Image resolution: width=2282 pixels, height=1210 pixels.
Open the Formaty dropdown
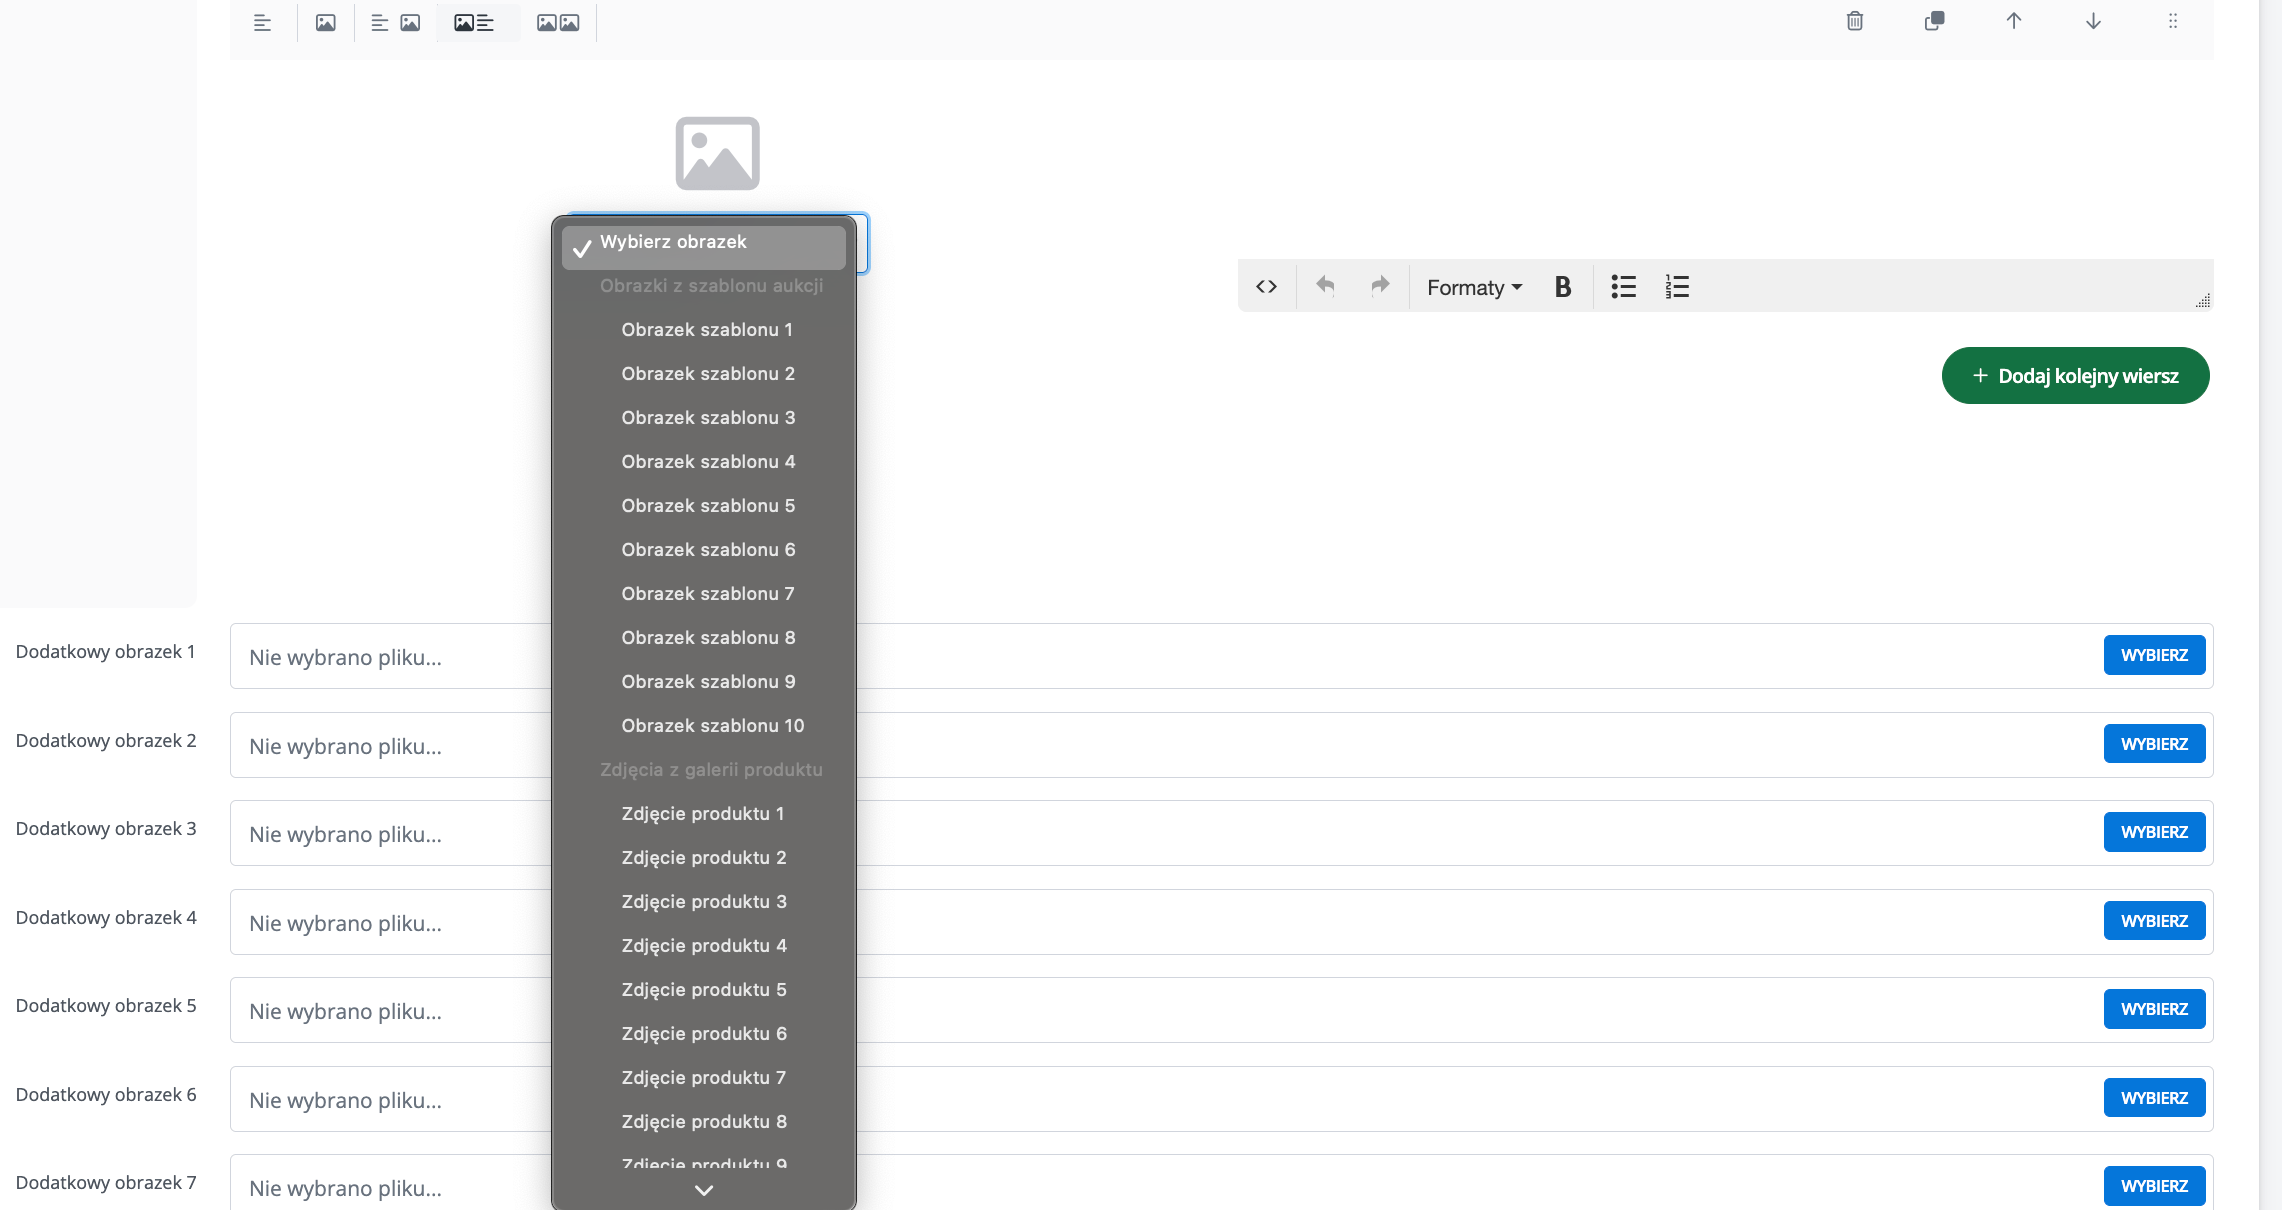pyautogui.click(x=1474, y=287)
